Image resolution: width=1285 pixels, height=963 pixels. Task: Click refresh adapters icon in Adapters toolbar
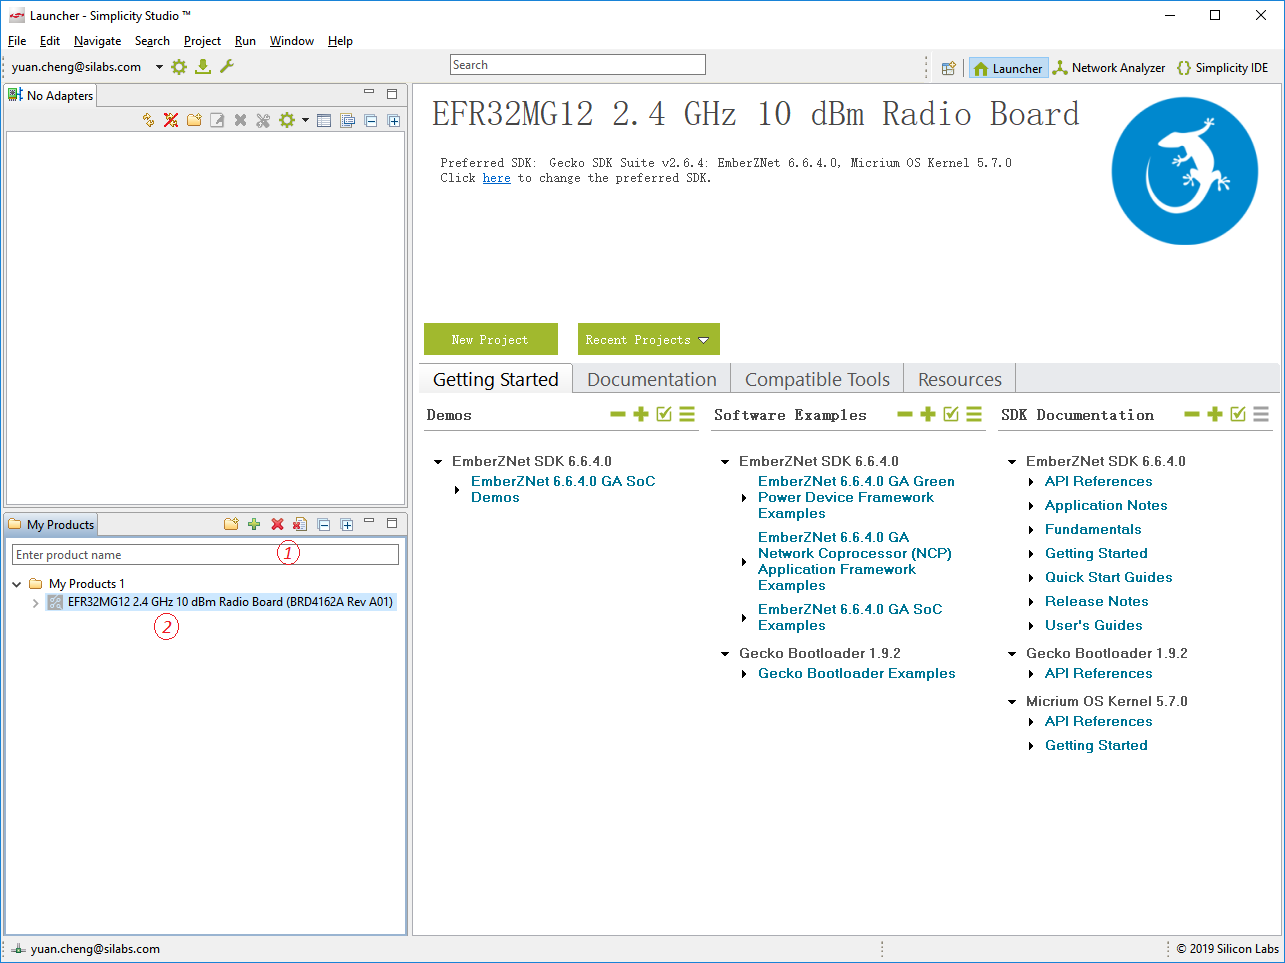coord(148,120)
